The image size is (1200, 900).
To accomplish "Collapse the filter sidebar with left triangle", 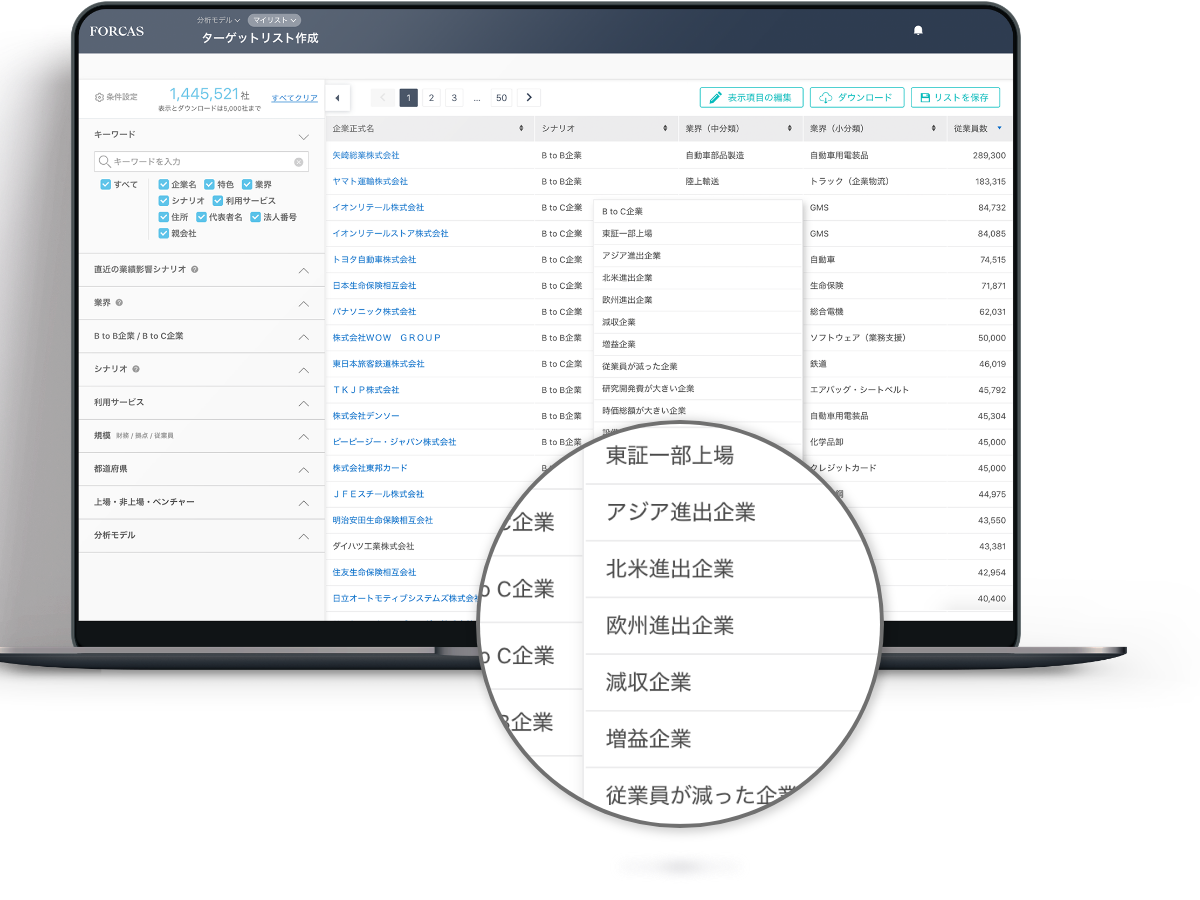I will tap(337, 98).
